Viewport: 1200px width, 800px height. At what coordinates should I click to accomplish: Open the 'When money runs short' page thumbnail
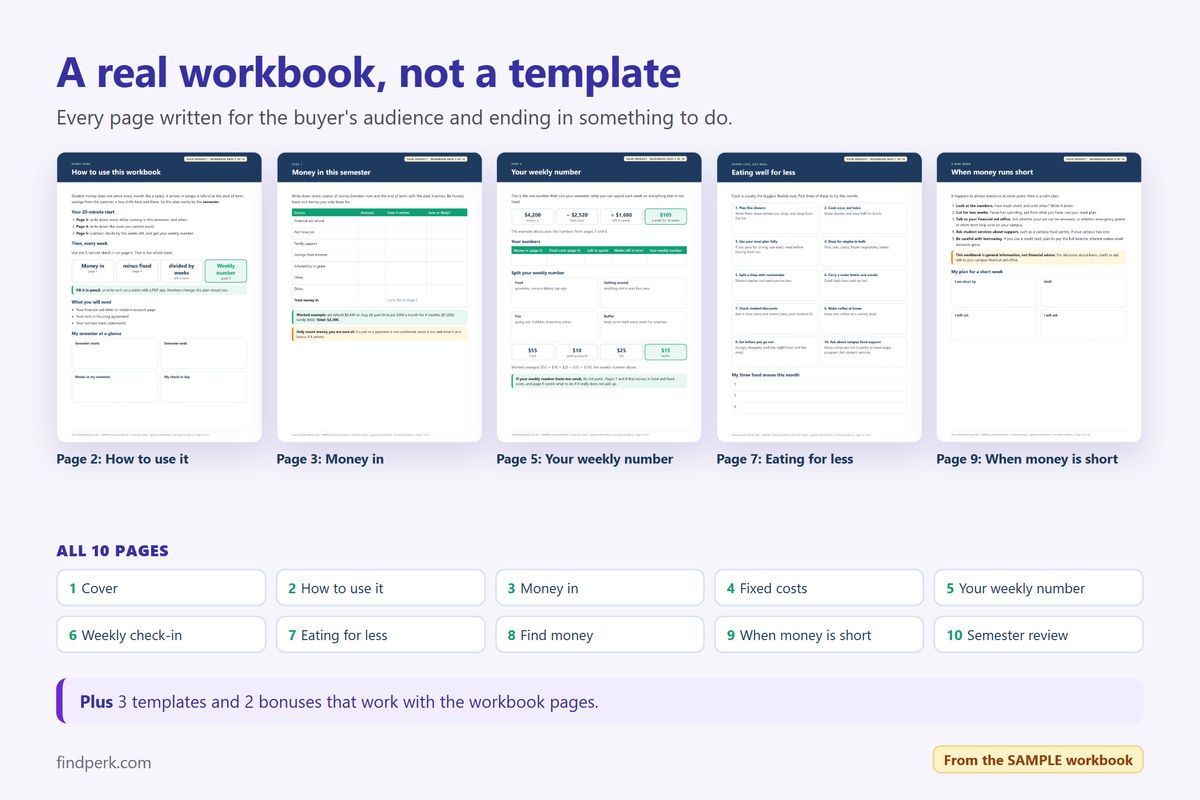[x=1039, y=297]
